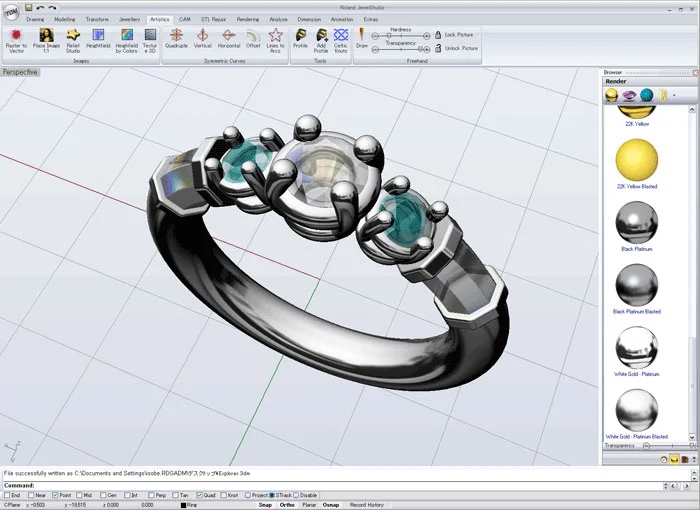The image size is (700, 510).
Task: Click the highlighted render icon at browser bottom
Action: tap(674, 459)
